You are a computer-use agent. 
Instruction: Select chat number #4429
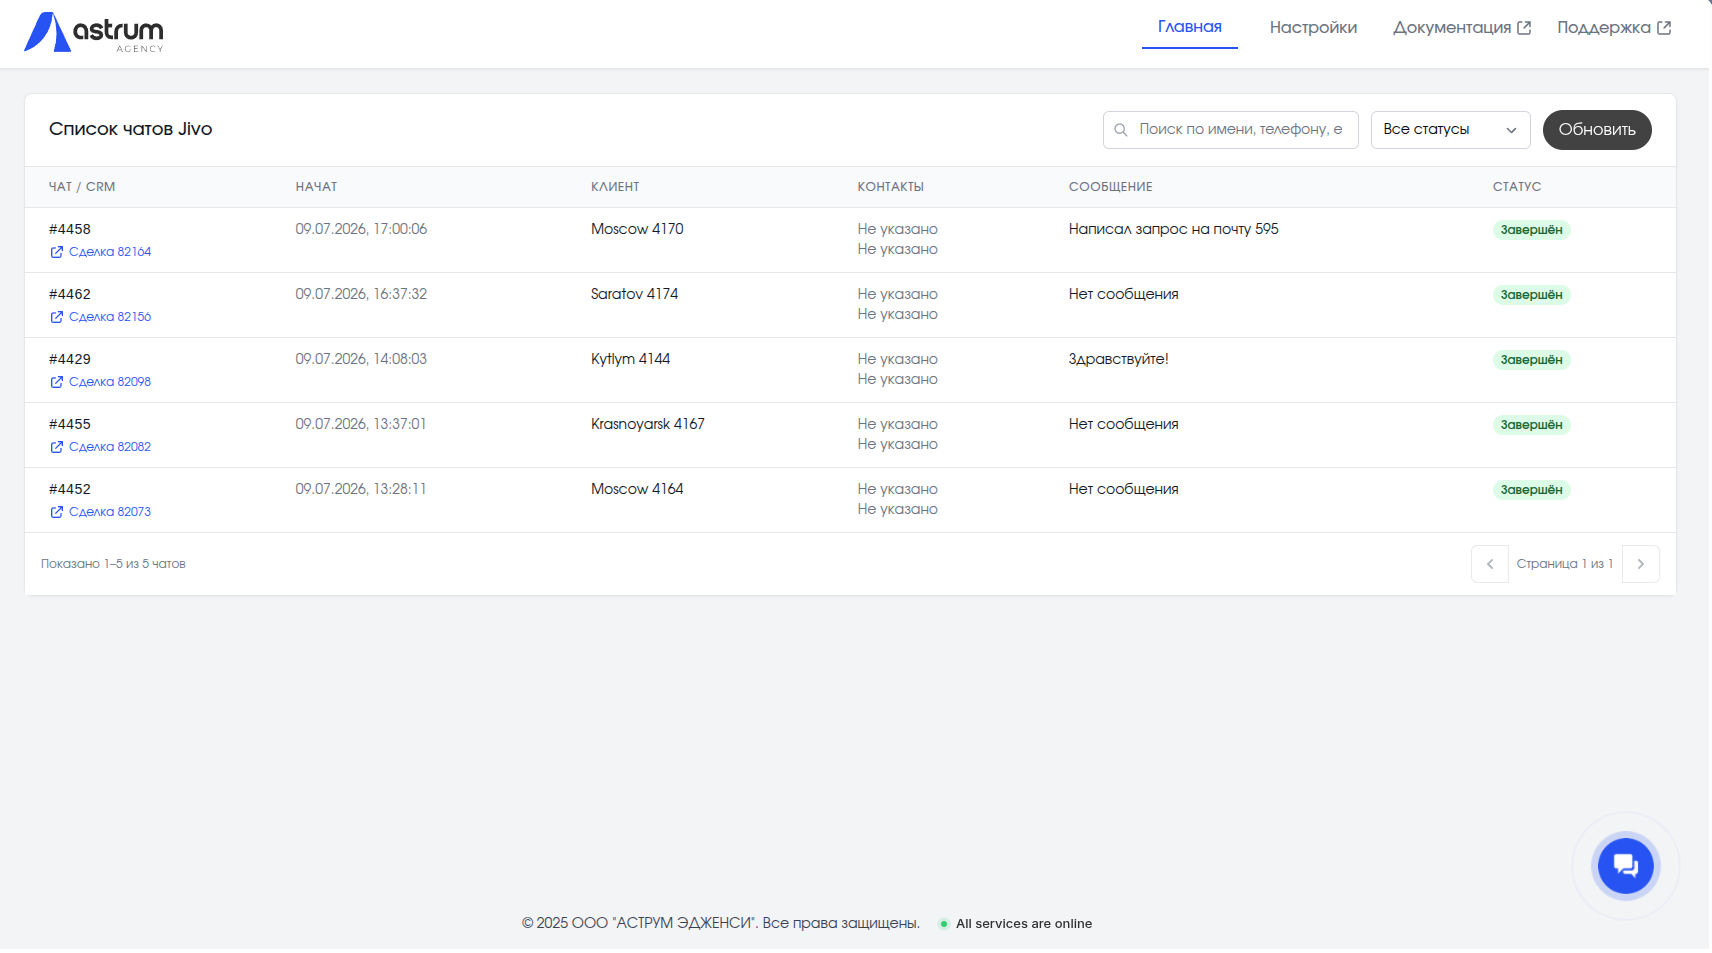point(70,360)
